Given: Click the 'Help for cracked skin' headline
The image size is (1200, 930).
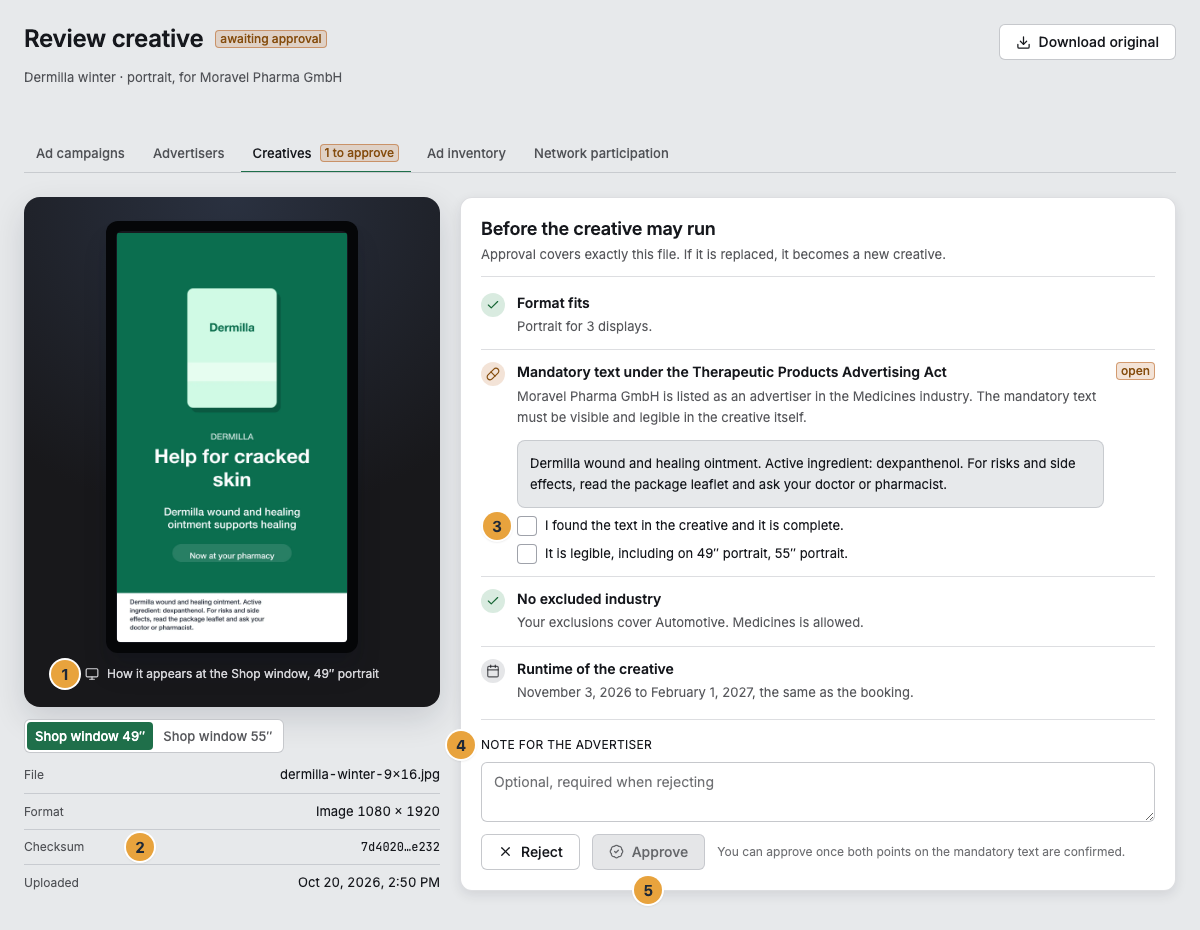Looking at the screenshot, I should 232,467.
